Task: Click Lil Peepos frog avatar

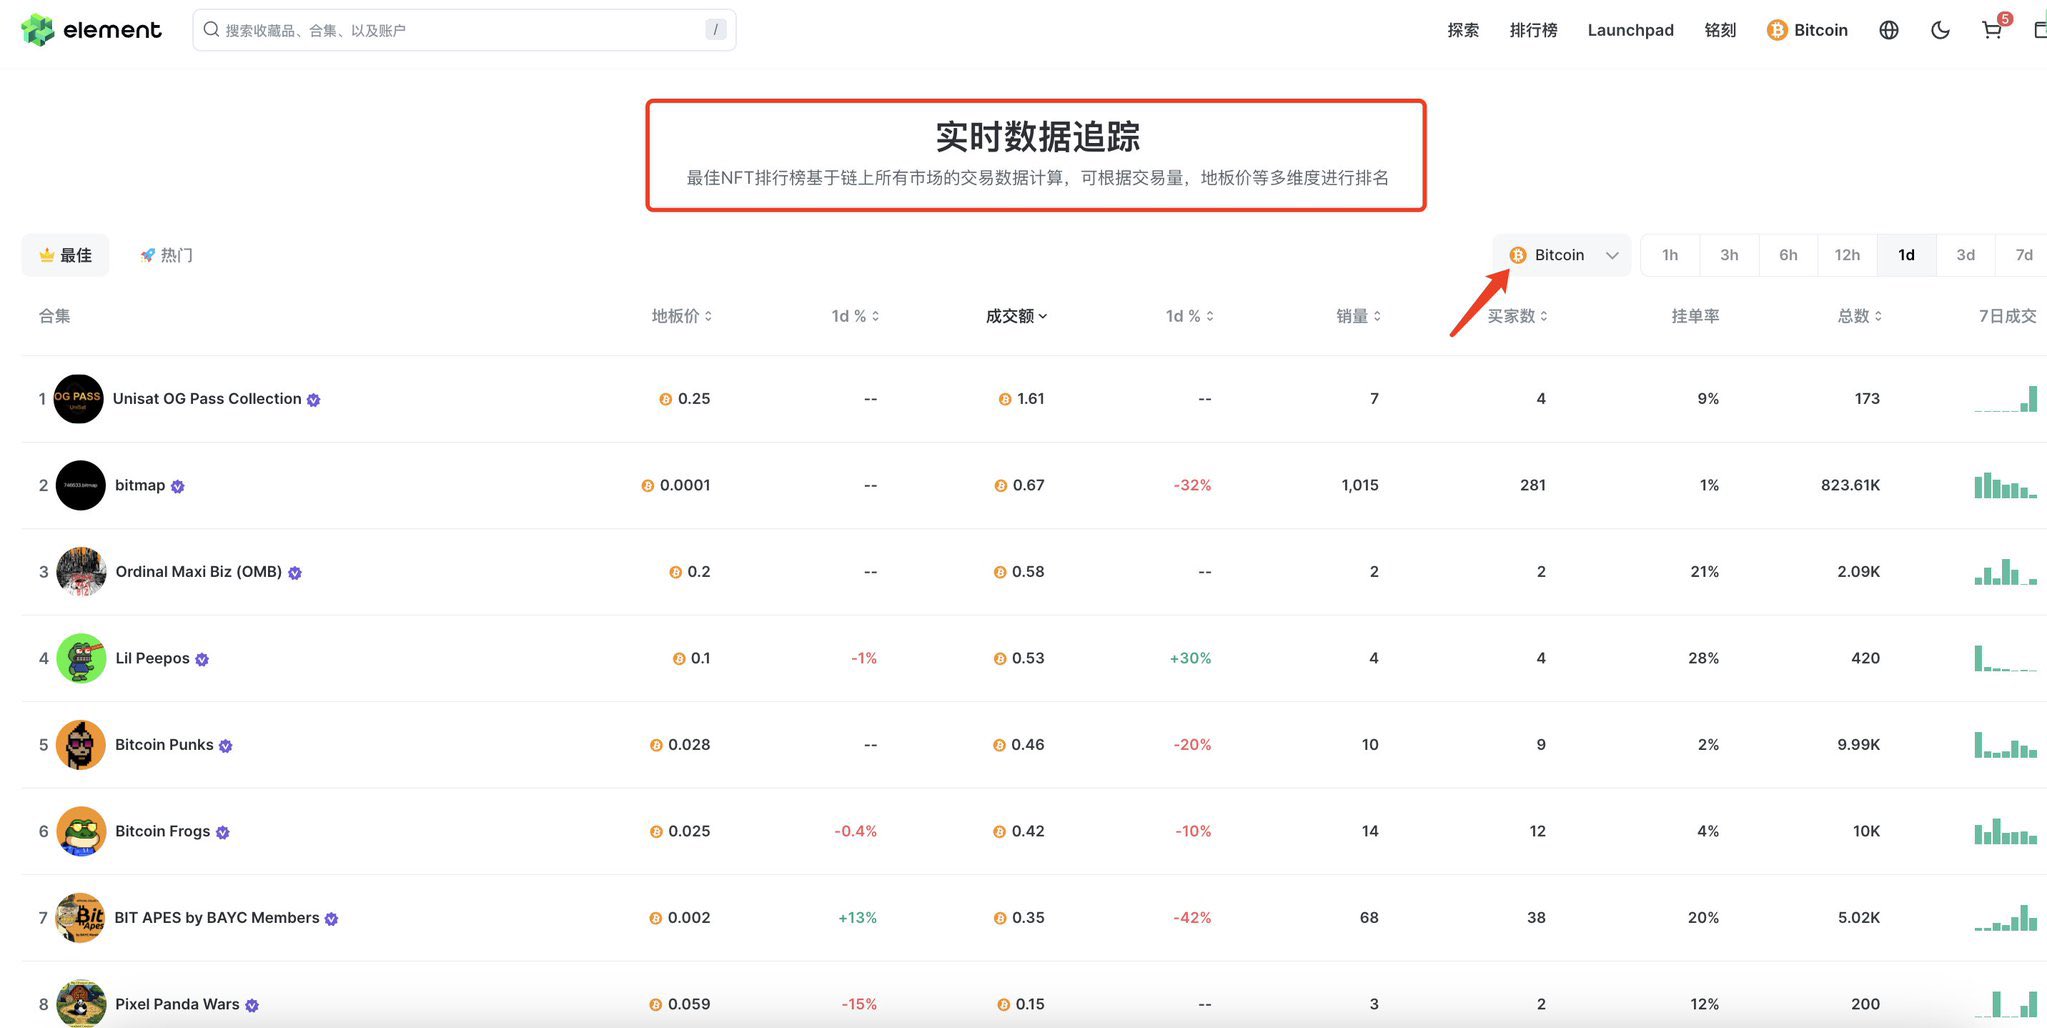Action: click(x=81, y=658)
